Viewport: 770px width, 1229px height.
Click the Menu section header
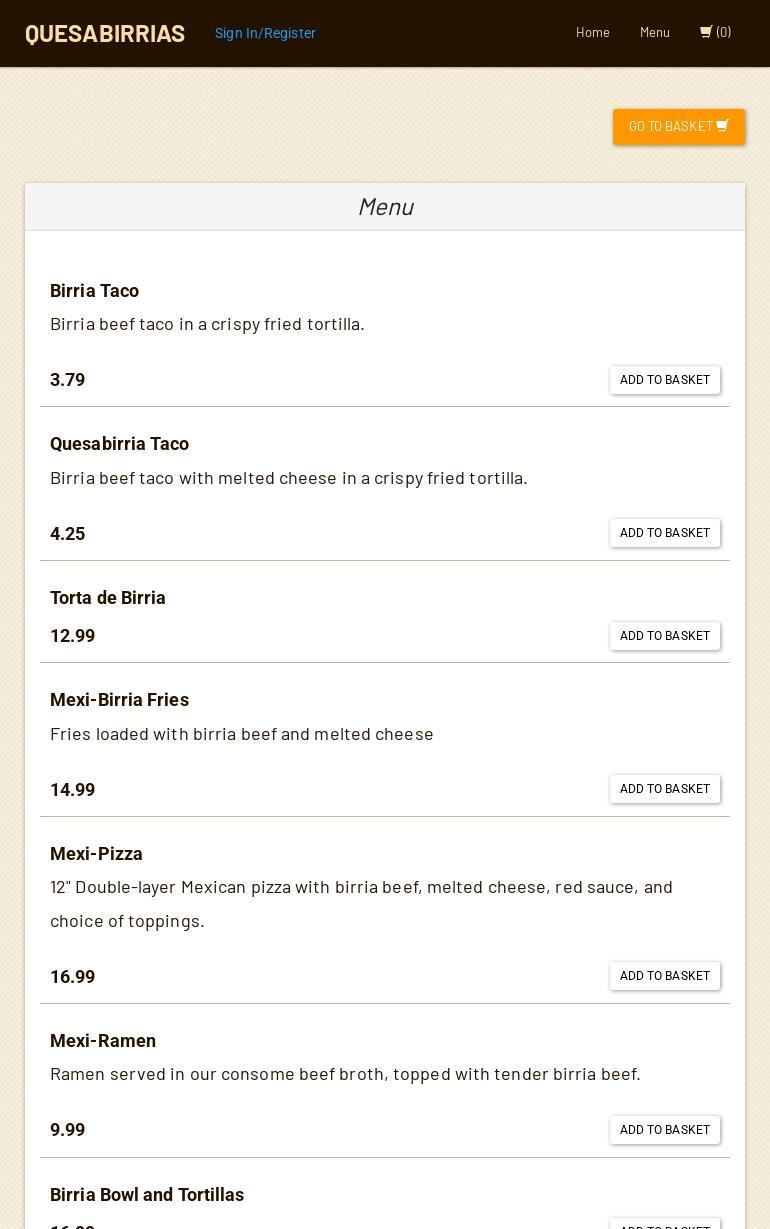pos(385,207)
